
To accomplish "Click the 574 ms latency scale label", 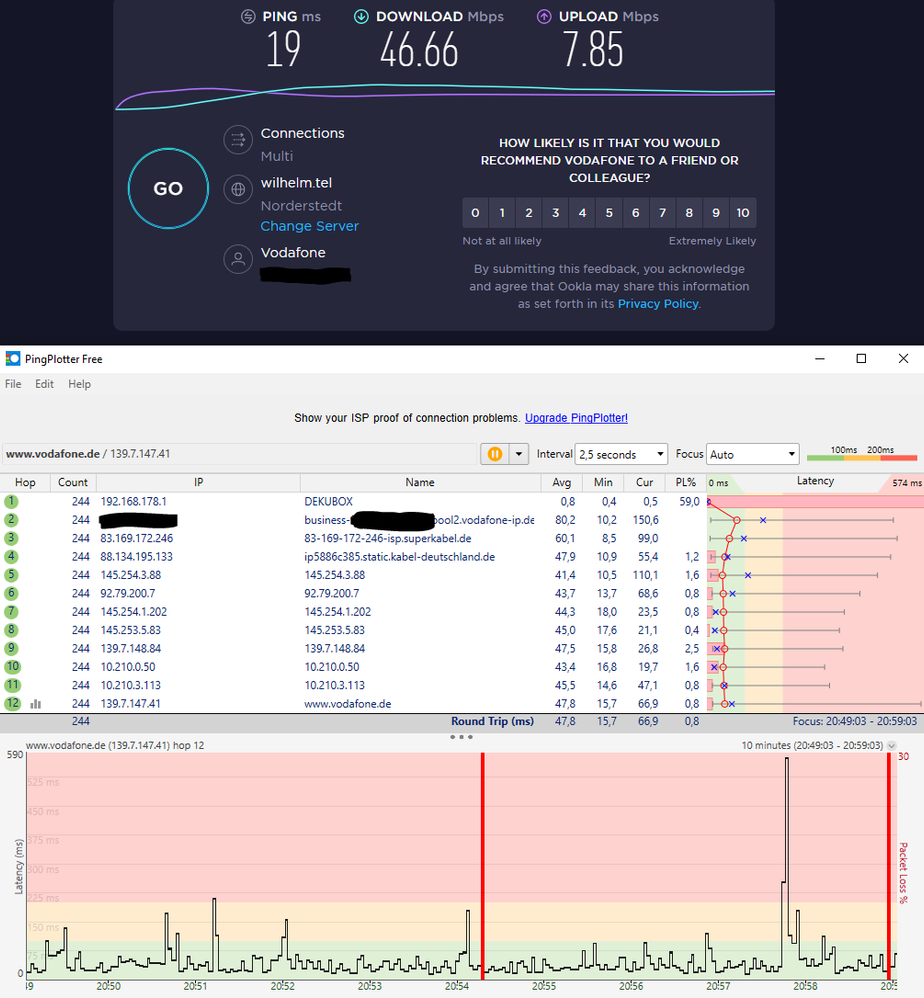I will pos(906,483).
